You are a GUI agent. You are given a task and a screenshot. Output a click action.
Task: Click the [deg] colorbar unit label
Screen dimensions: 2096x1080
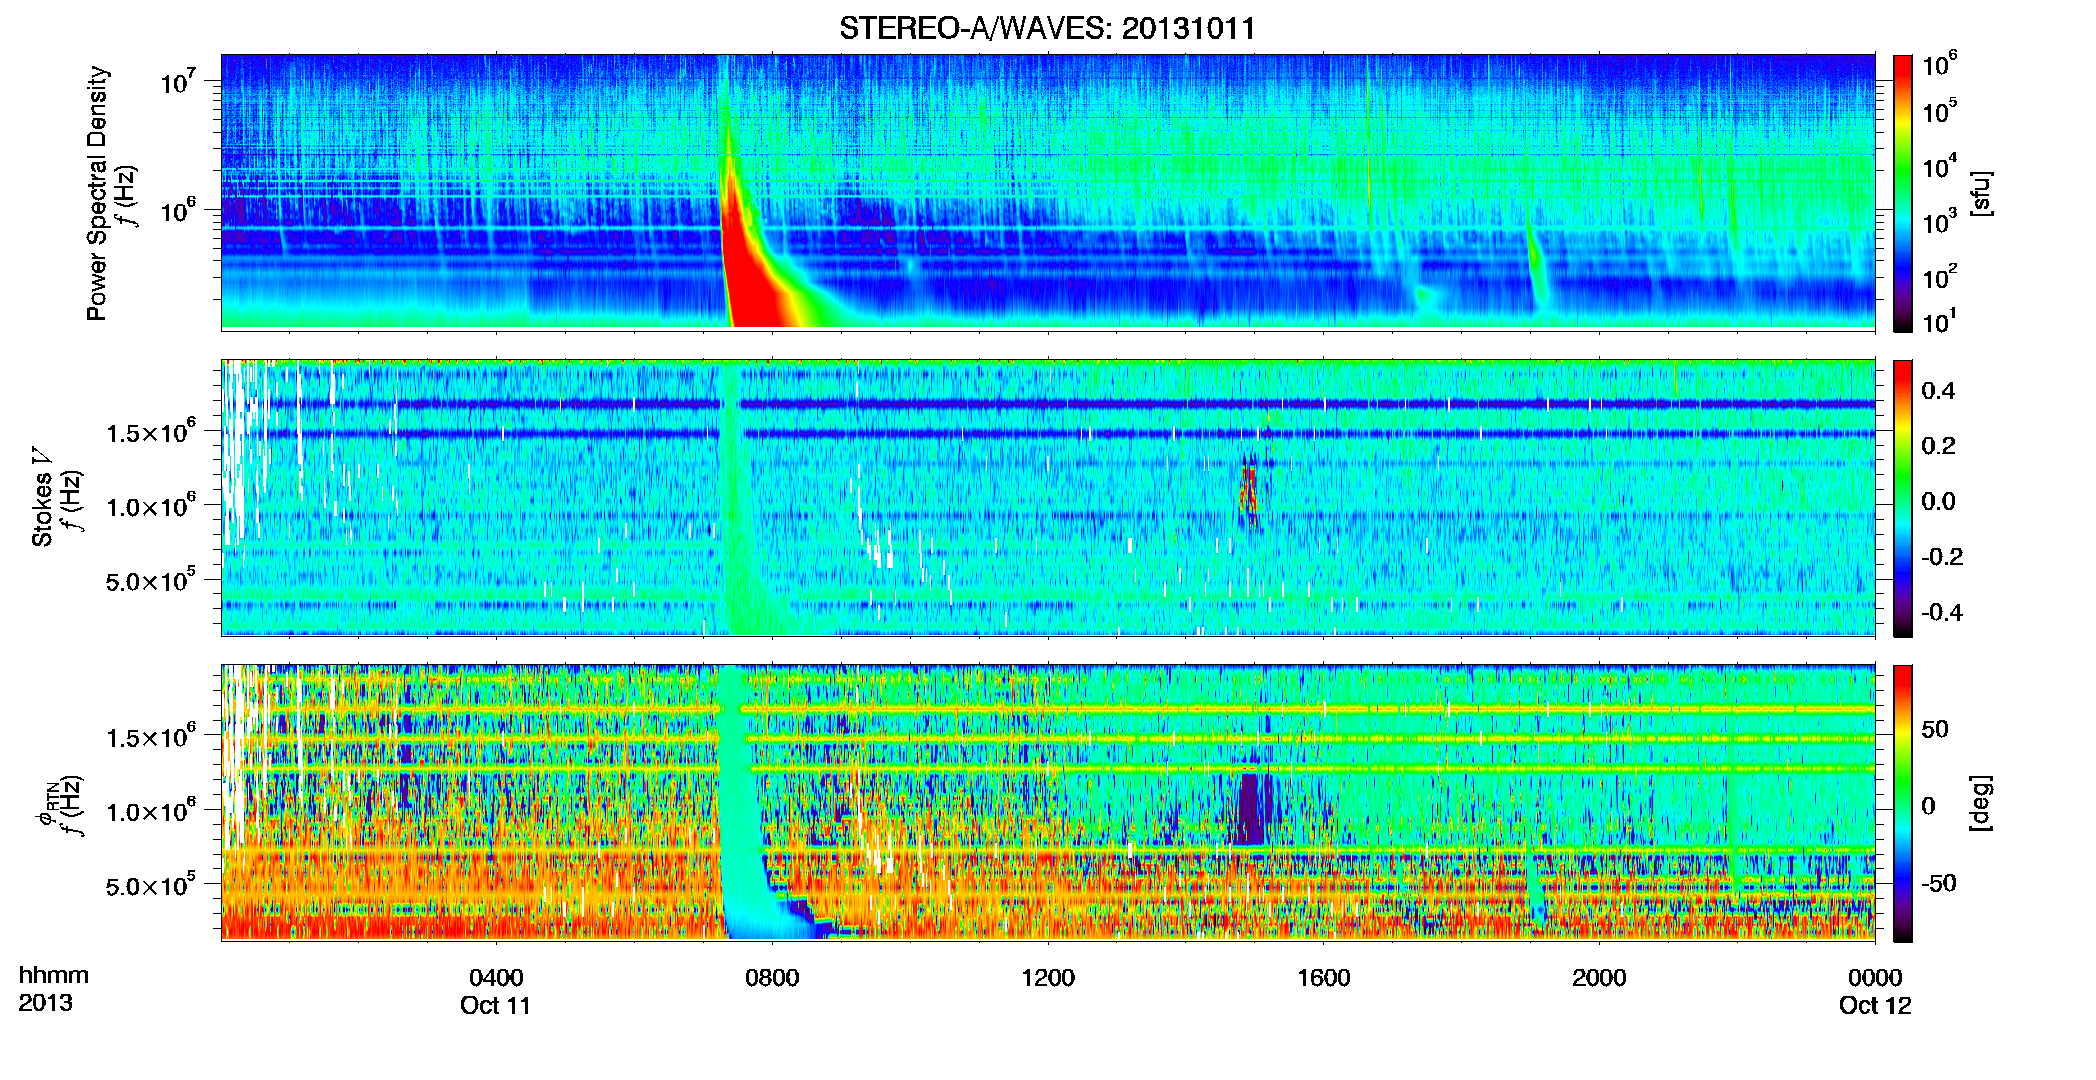point(1981,803)
